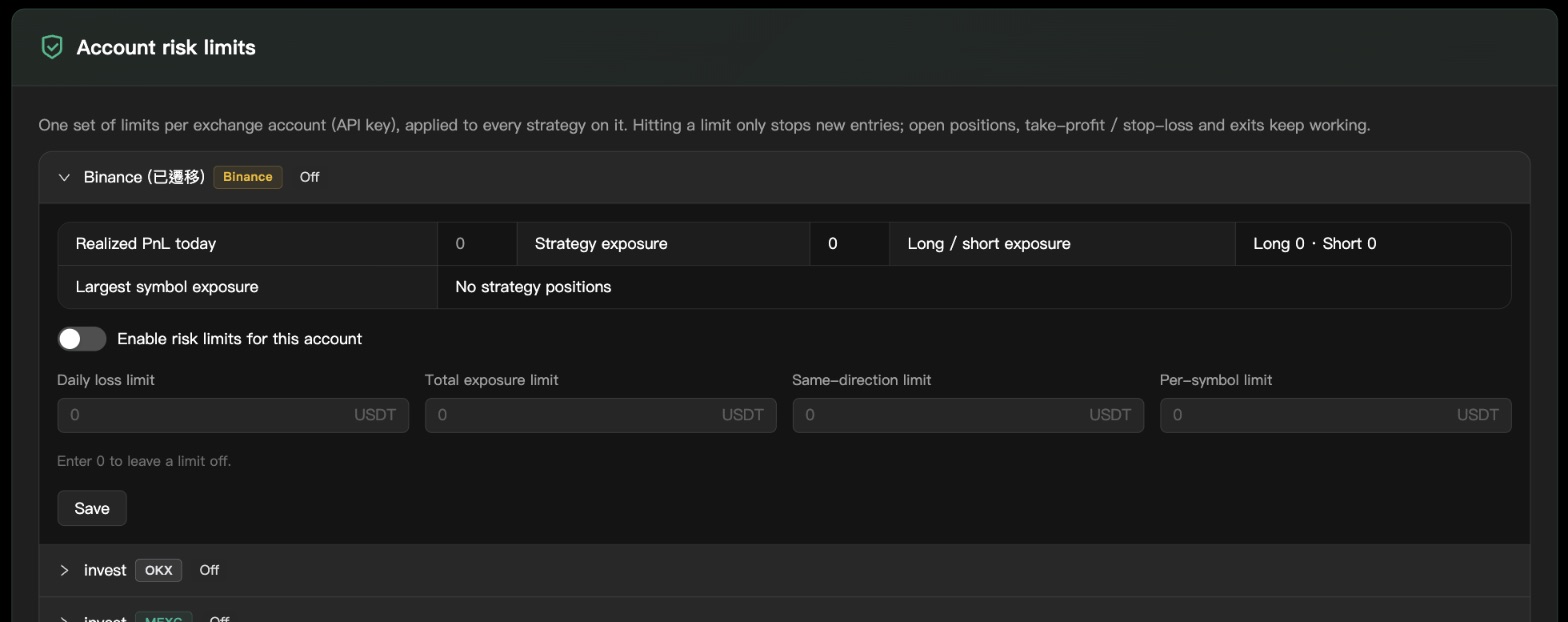Viewport: 1568px width, 622px height.
Task: Click the yellow Binance exchange badge
Action: point(248,177)
